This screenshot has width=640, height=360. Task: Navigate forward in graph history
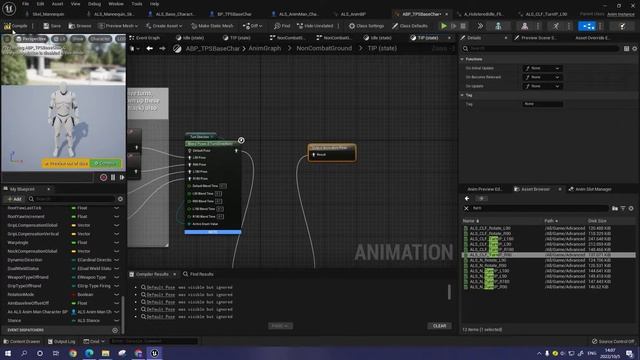coord(162,49)
